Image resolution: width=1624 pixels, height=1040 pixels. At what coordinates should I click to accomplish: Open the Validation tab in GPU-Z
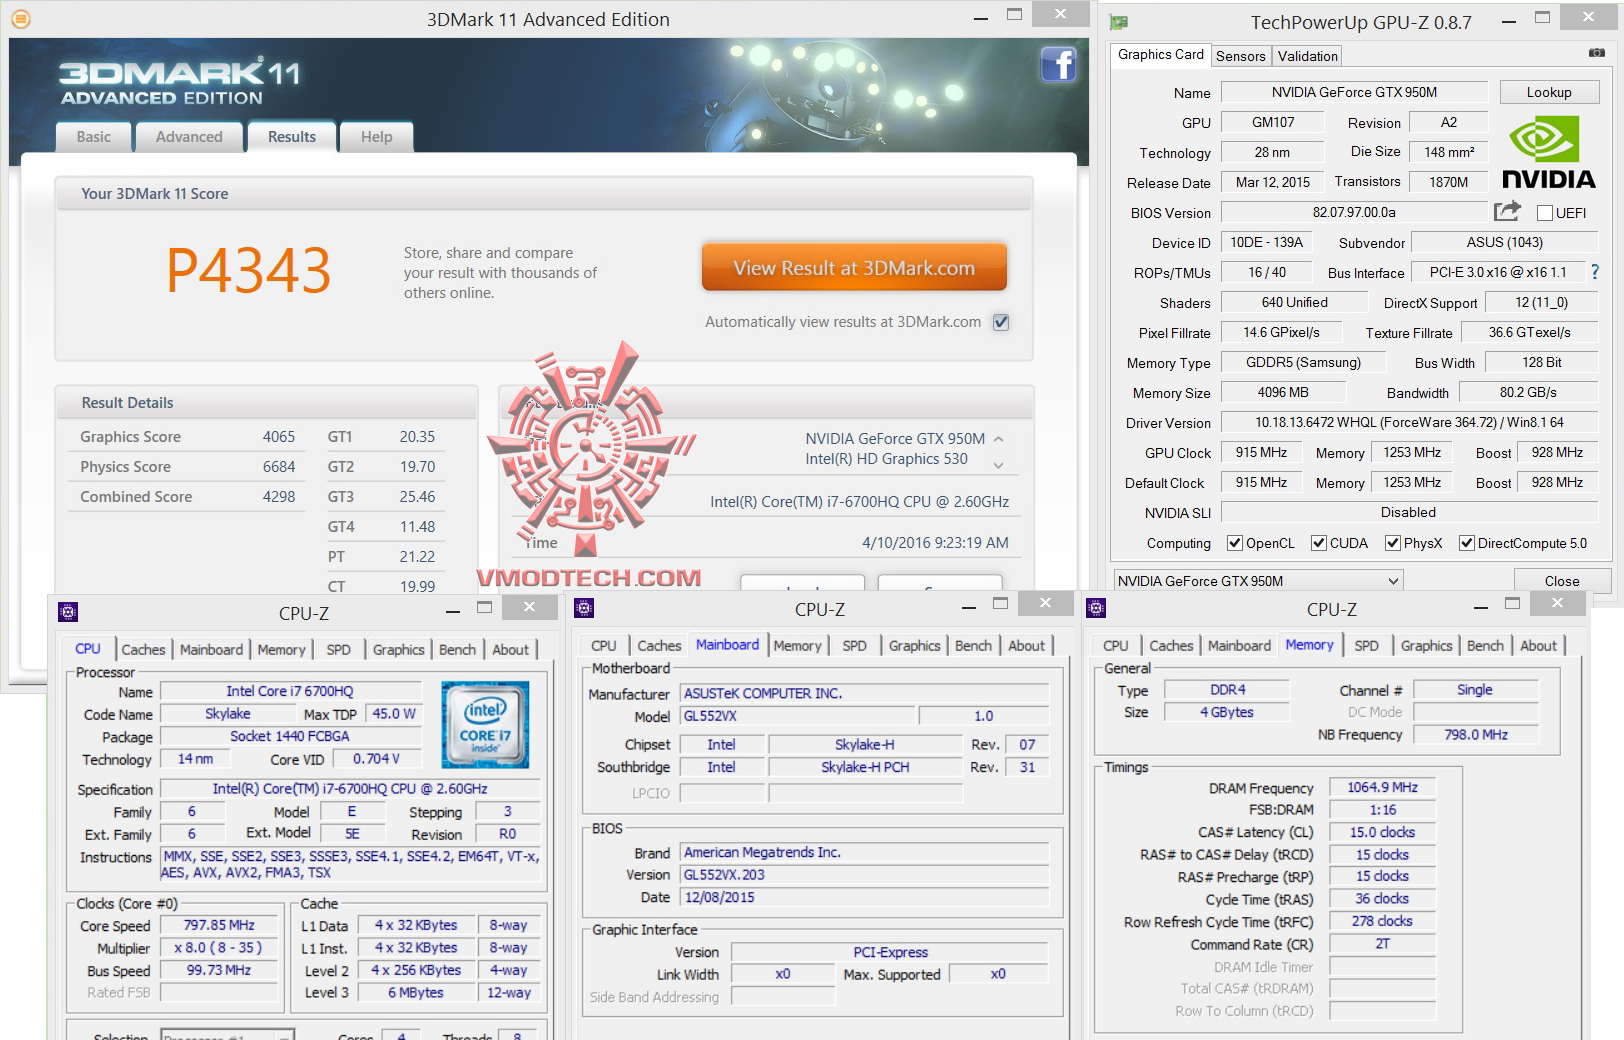coord(1308,56)
